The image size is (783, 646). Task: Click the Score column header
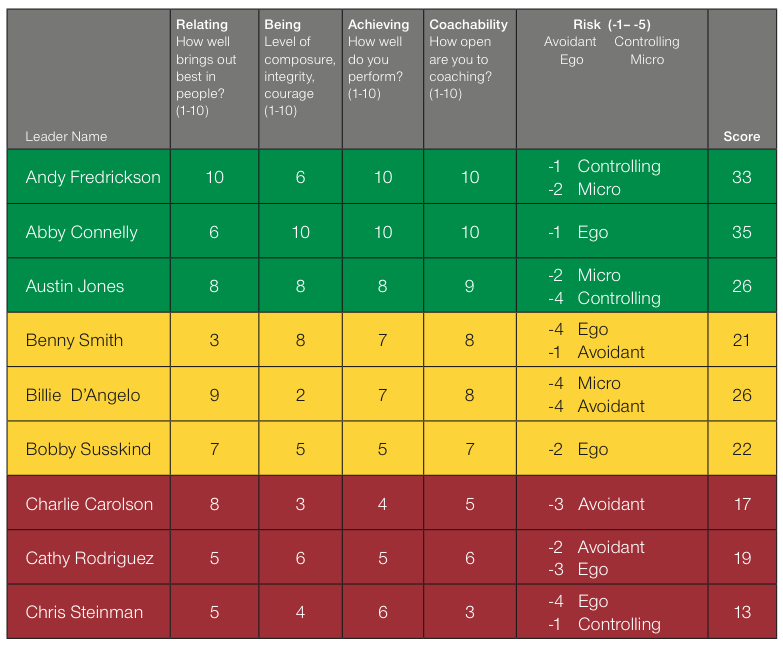[741, 136]
